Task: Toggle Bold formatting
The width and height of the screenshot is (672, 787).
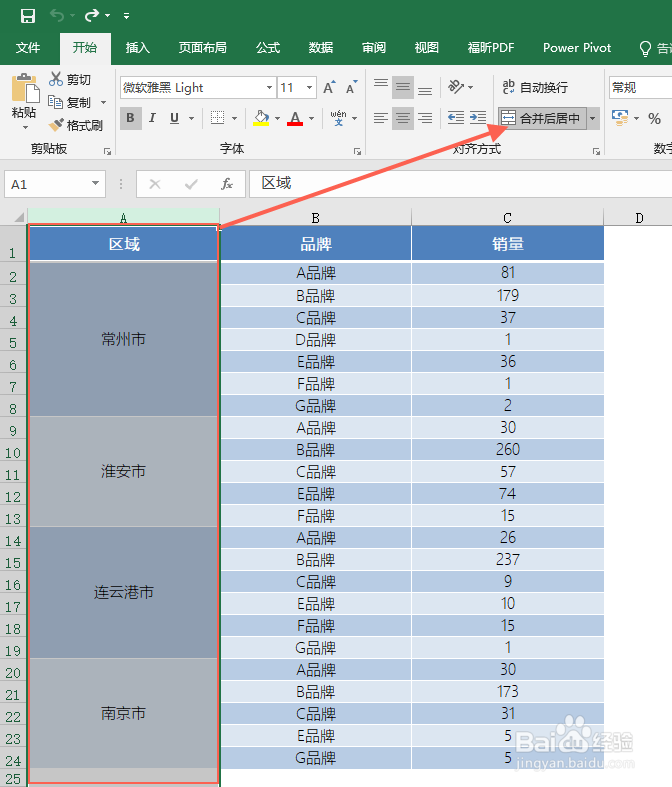Action: 130,118
